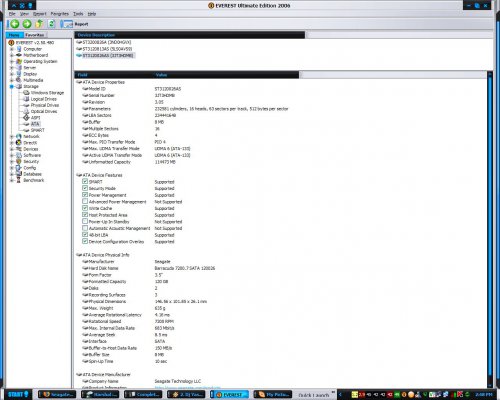
Task: Toggle the 48-bit LBA checkbox
Action: coord(85,235)
